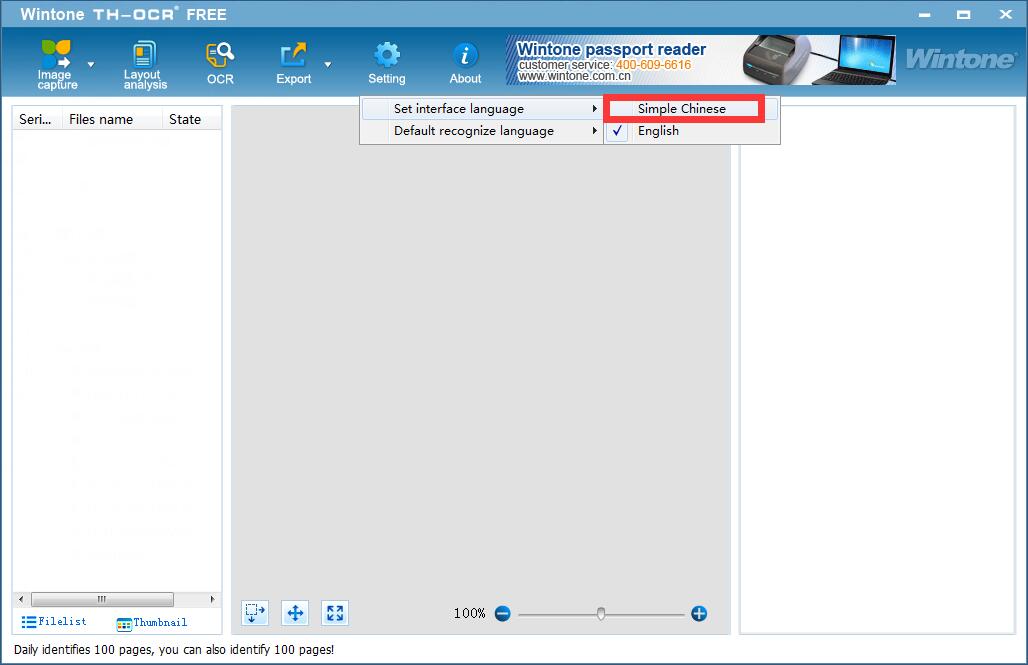Screen dimensions: 1028x665
Task: Start OCR recognition
Action: [220, 55]
